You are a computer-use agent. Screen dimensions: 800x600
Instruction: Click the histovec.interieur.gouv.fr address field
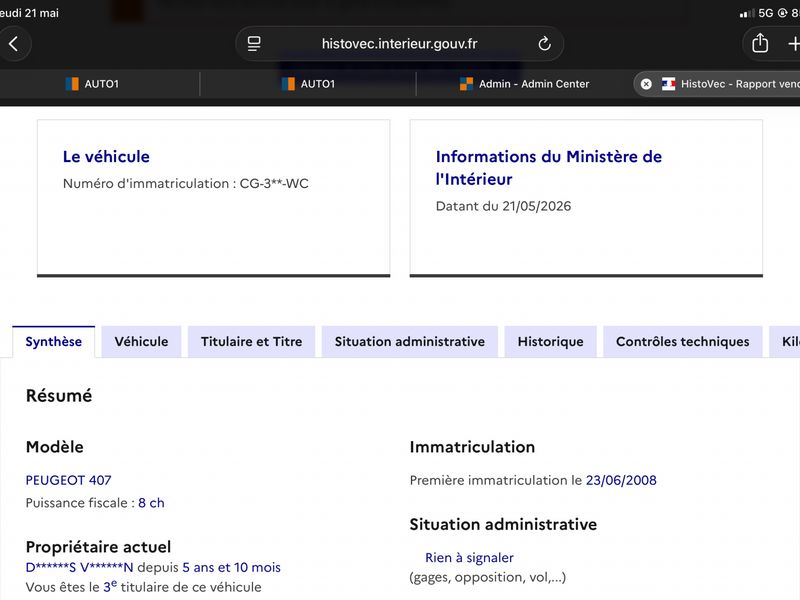coord(399,44)
